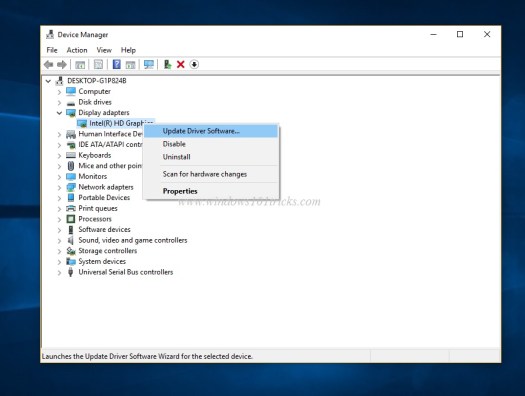Click the Mice and other pointing devices icon
The width and height of the screenshot is (525, 396).
tap(71, 166)
